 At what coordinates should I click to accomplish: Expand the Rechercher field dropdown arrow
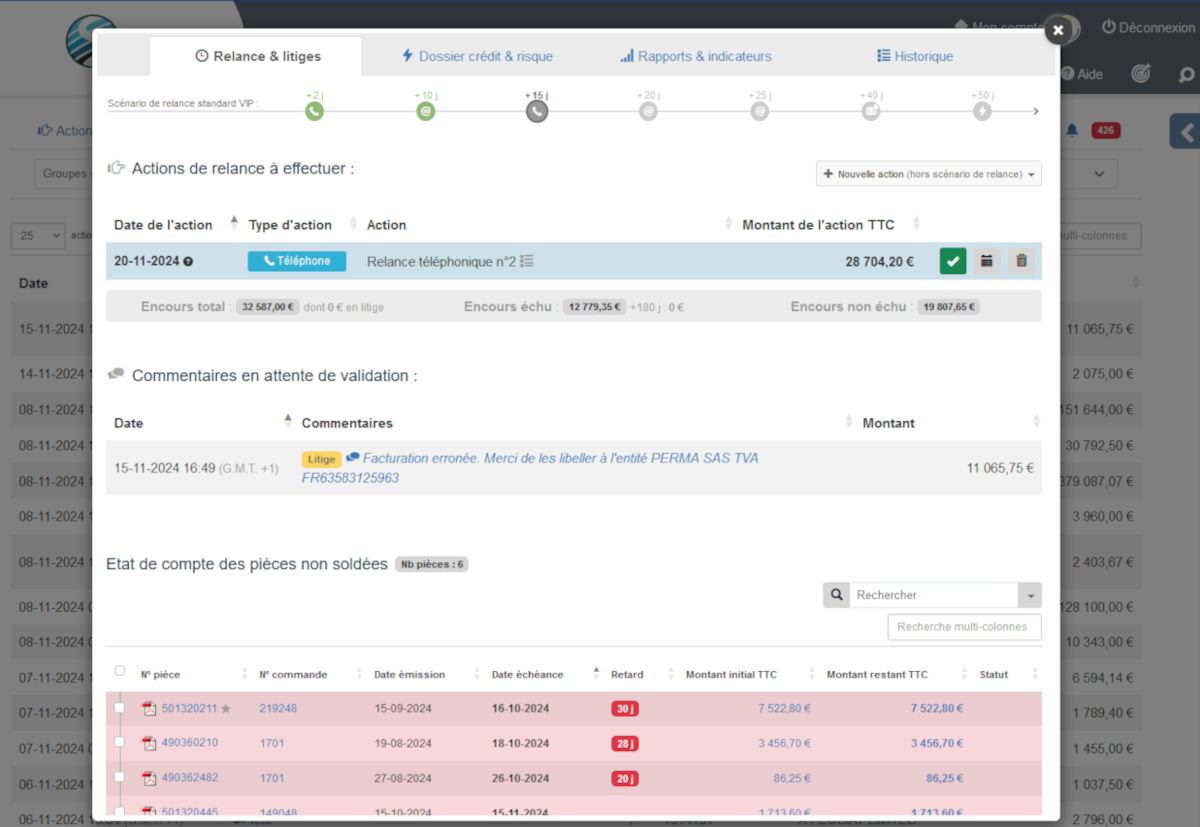pos(1029,595)
